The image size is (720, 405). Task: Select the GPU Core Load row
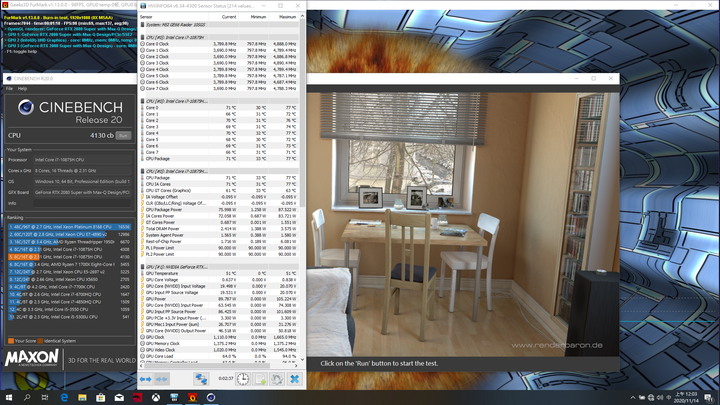pyautogui.click(x=219, y=356)
